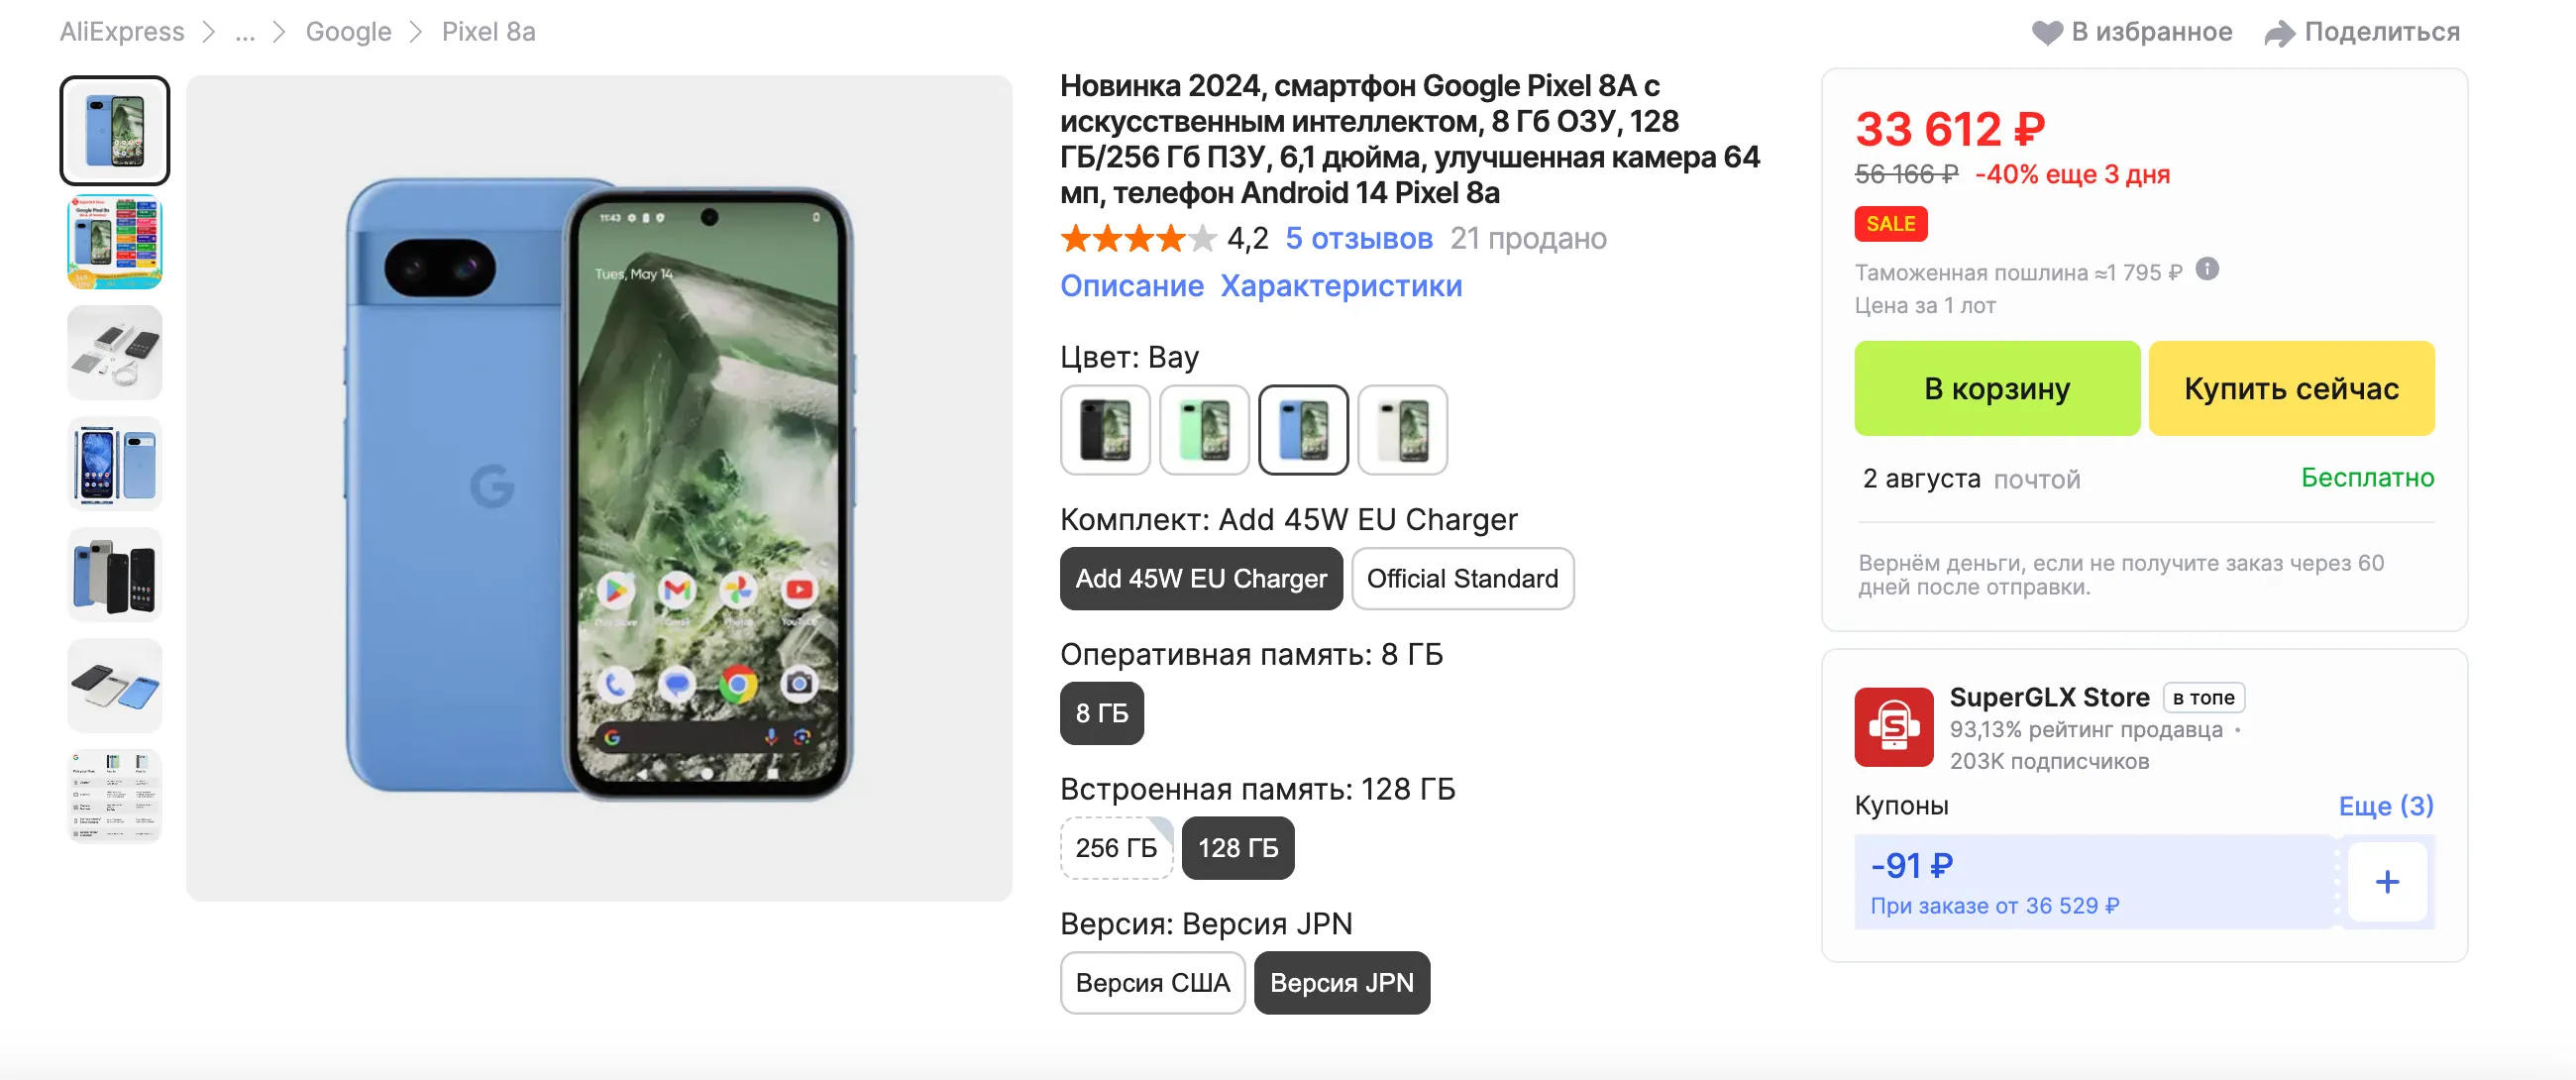Image resolution: width=2576 pixels, height=1080 pixels.
Task: Click the share arrow icon
Action: [x=2279, y=33]
